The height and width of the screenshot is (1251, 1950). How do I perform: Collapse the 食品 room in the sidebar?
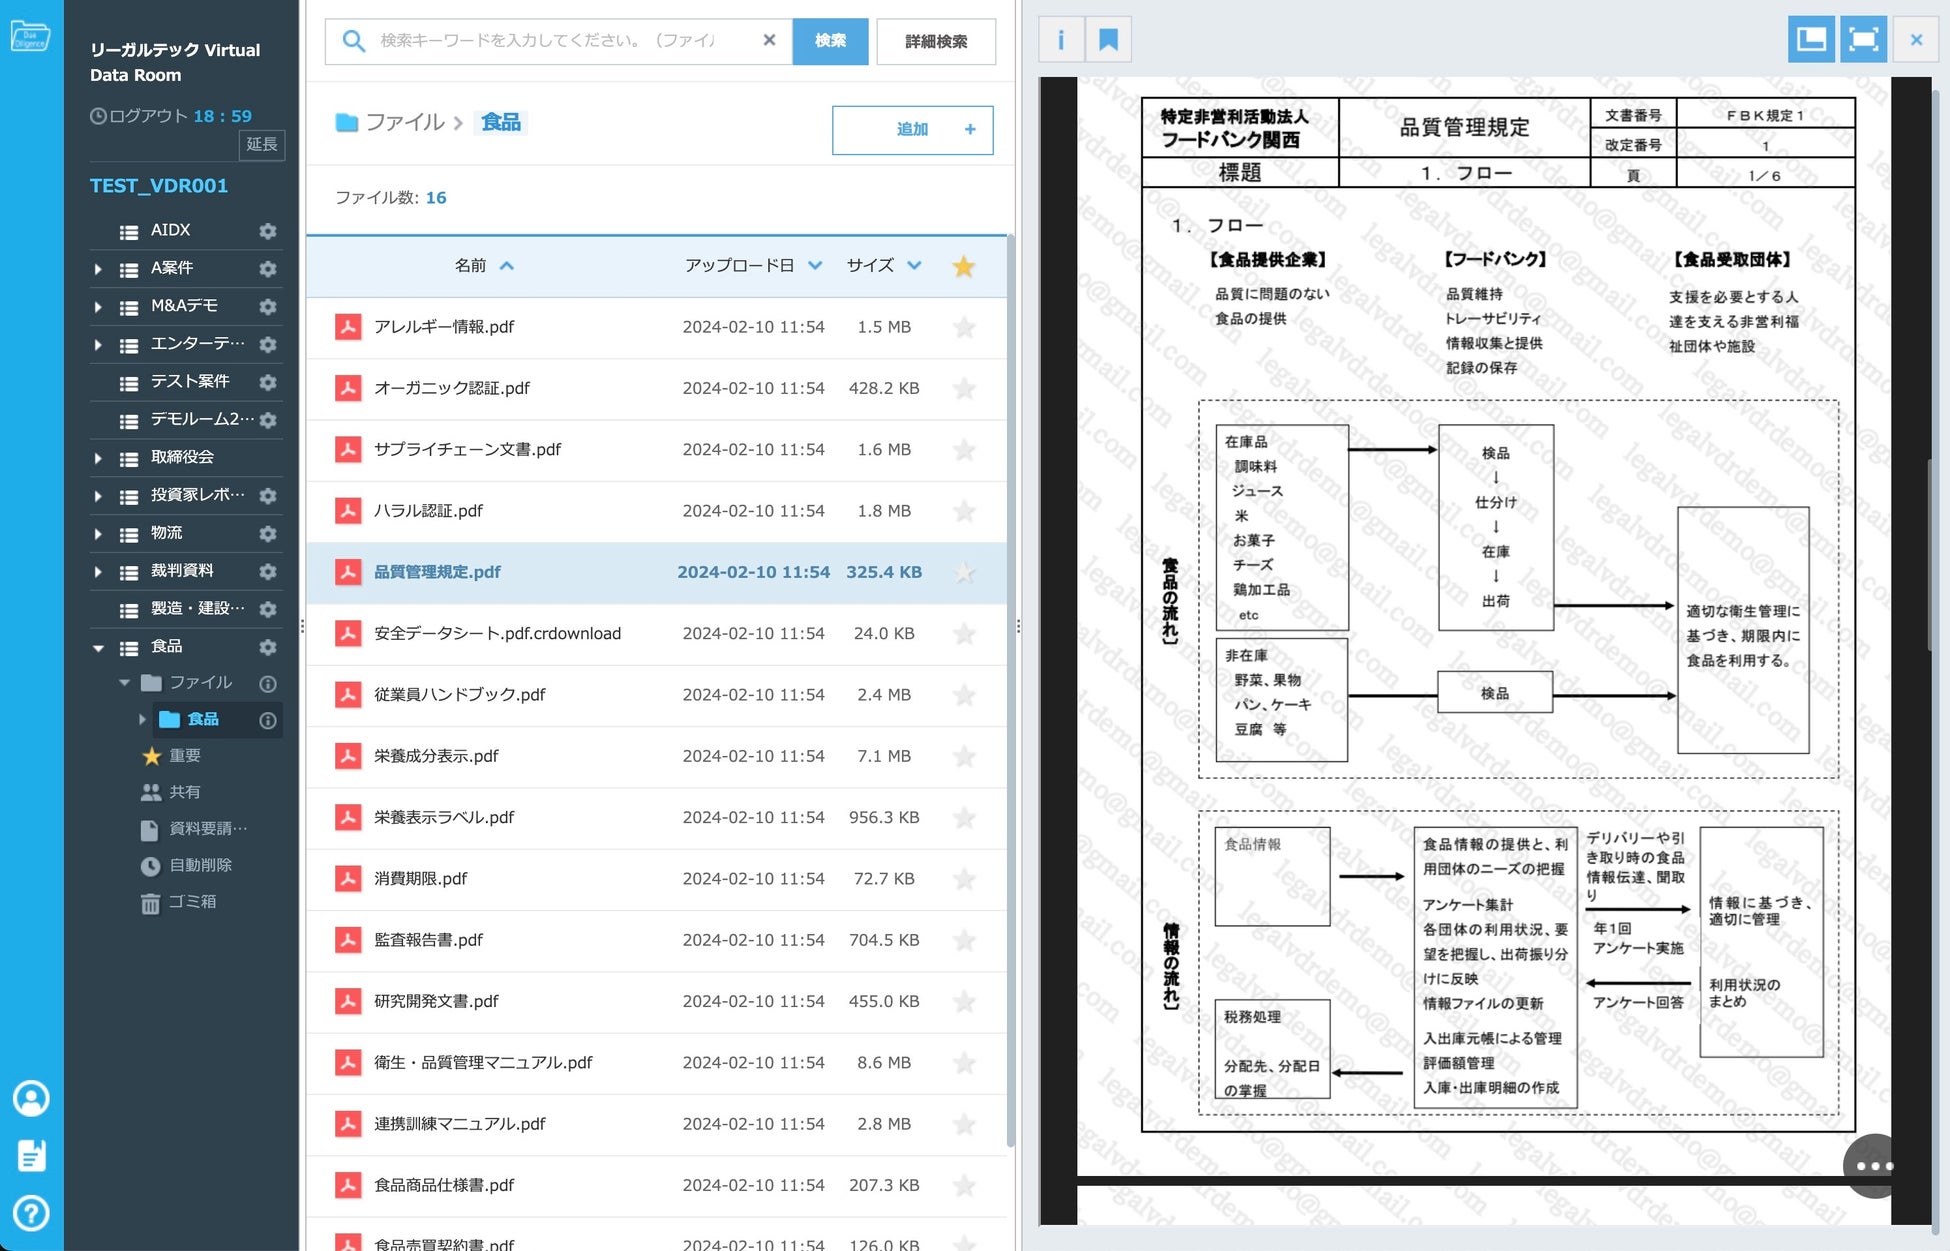[98, 648]
